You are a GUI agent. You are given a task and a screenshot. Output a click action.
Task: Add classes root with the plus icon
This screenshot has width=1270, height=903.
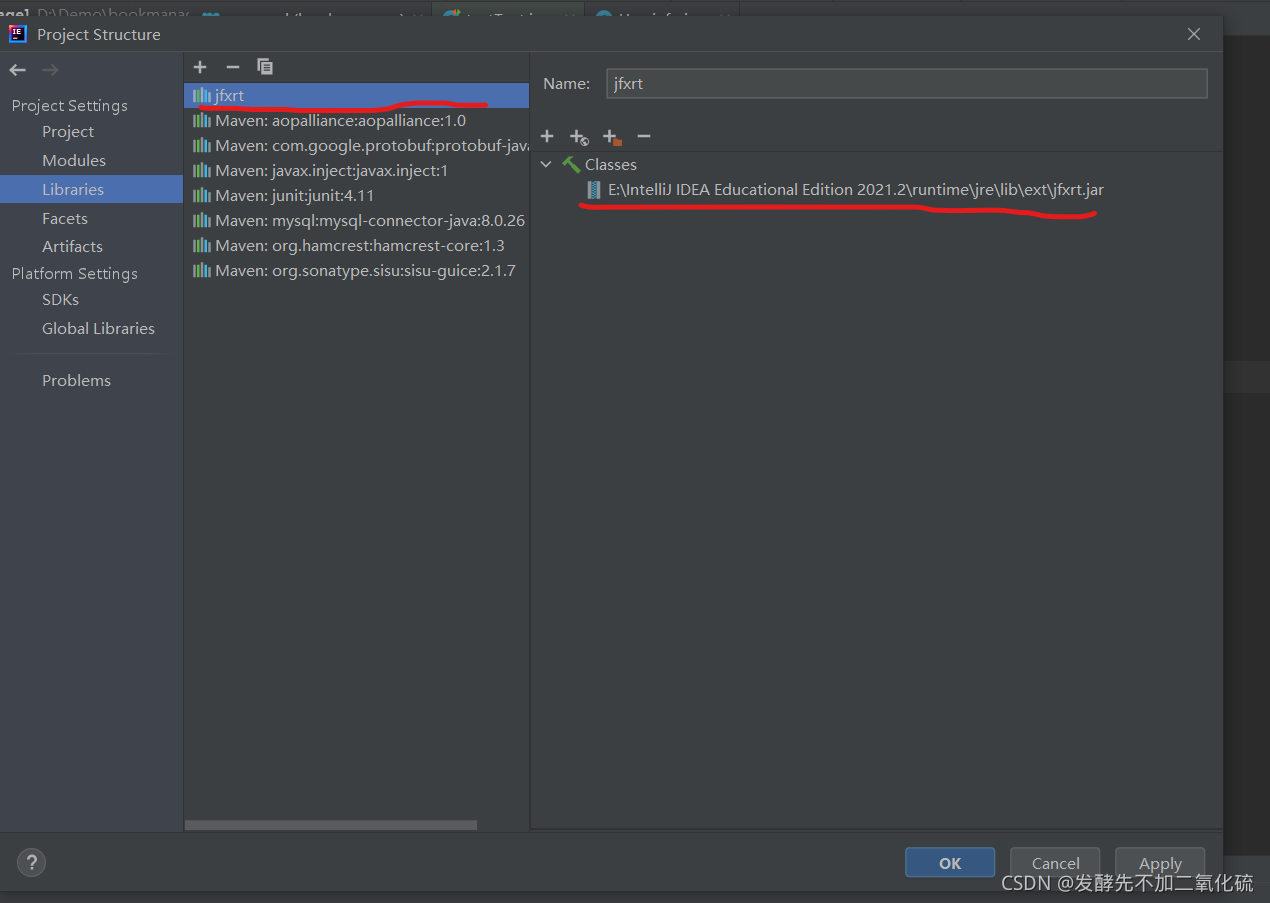tap(547, 136)
